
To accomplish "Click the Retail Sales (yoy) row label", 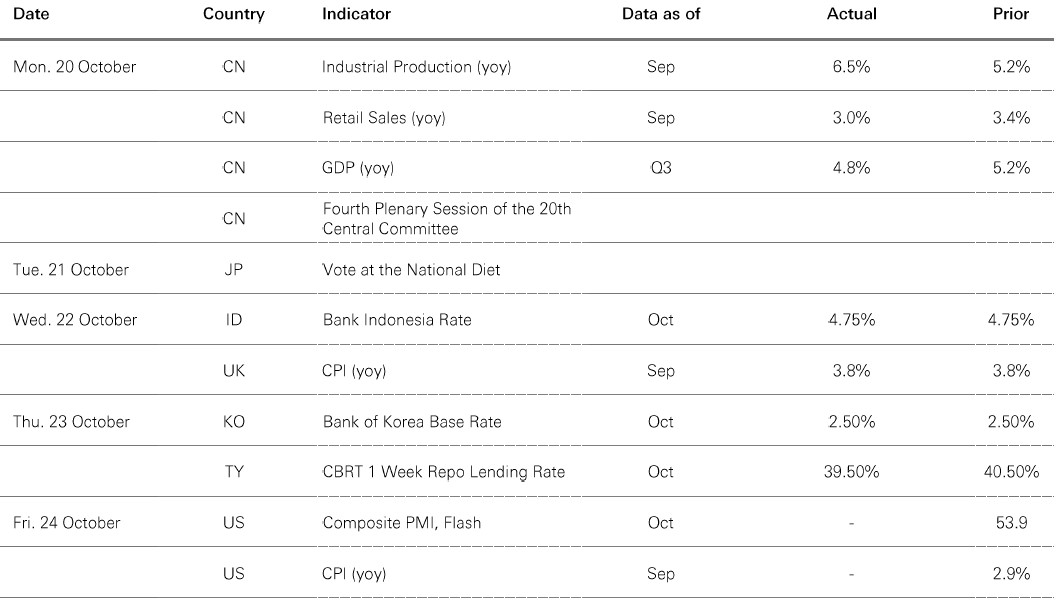I will [383, 118].
